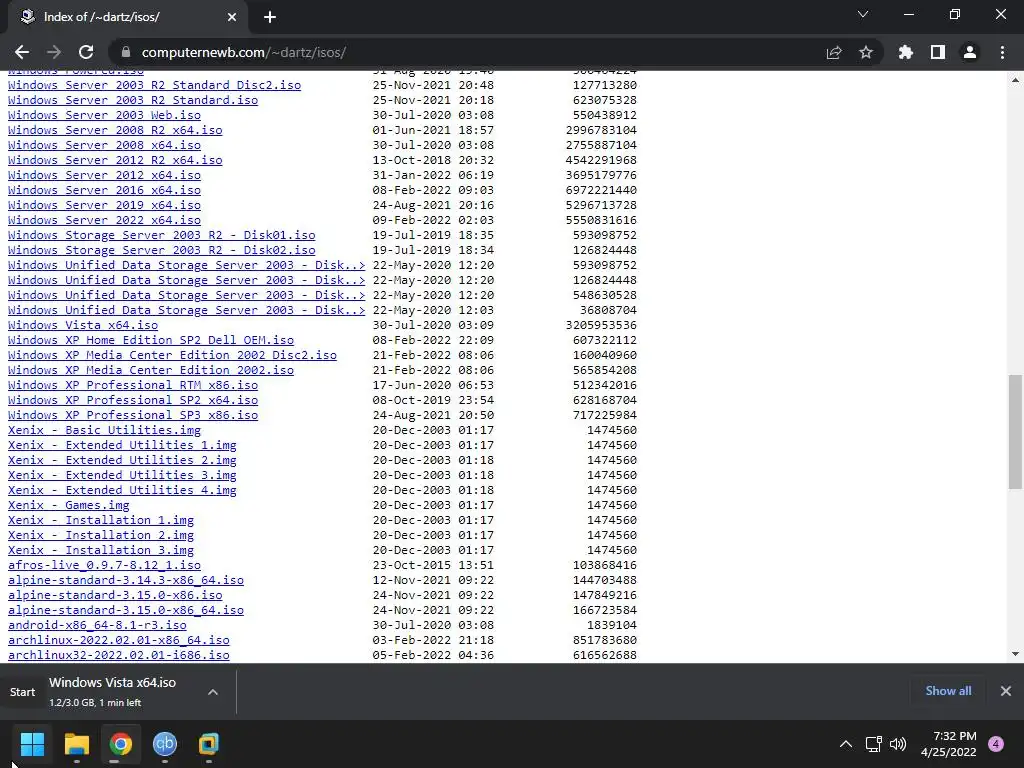The width and height of the screenshot is (1024, 768).
Task: Download Windows Server 2003 R2 Standard Disc2.iso
Action: click(154, 85)
